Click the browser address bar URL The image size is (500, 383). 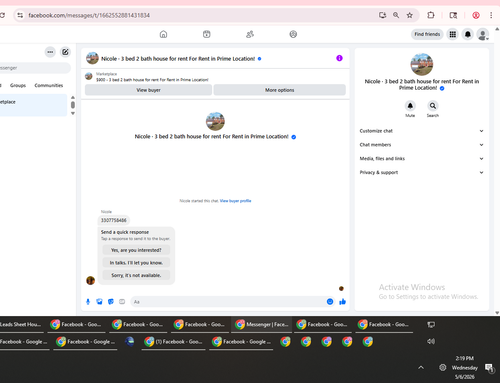click(89, 15)
